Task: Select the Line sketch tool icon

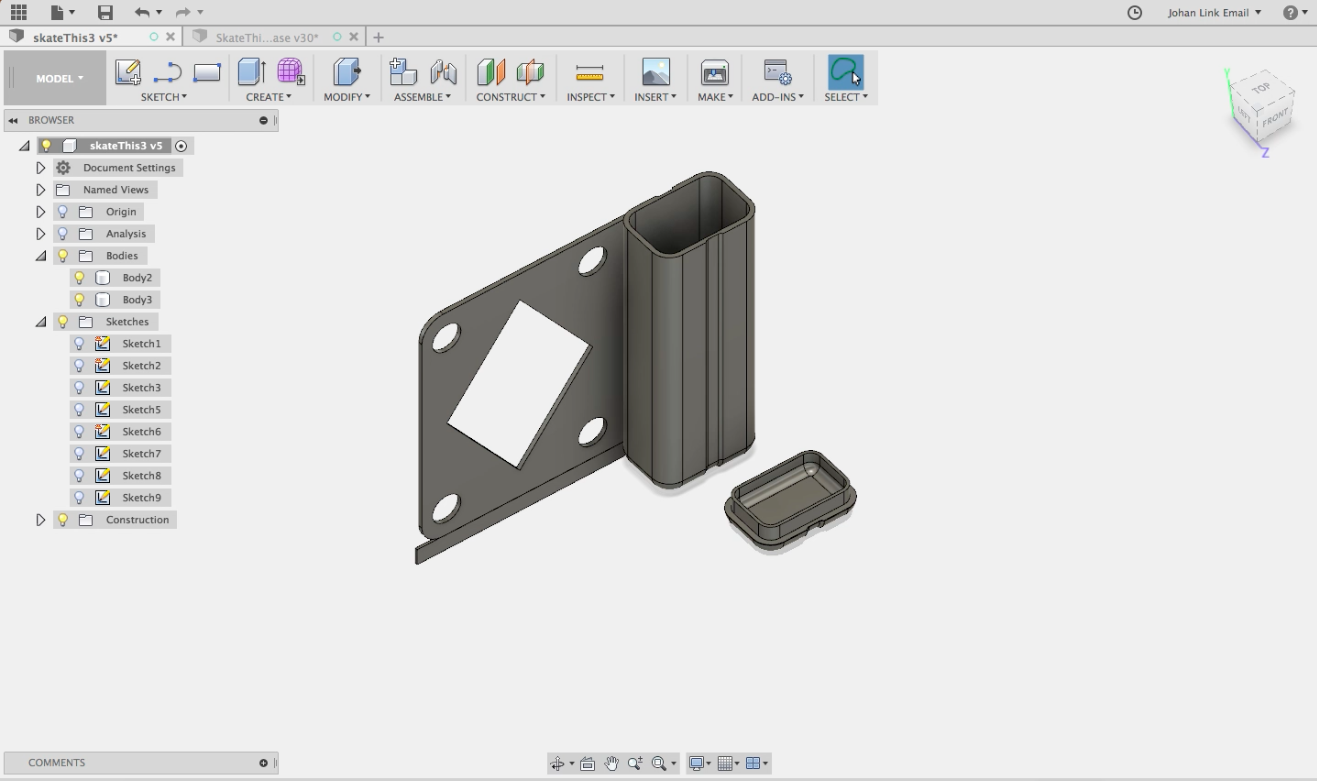Action: [167, 72]
